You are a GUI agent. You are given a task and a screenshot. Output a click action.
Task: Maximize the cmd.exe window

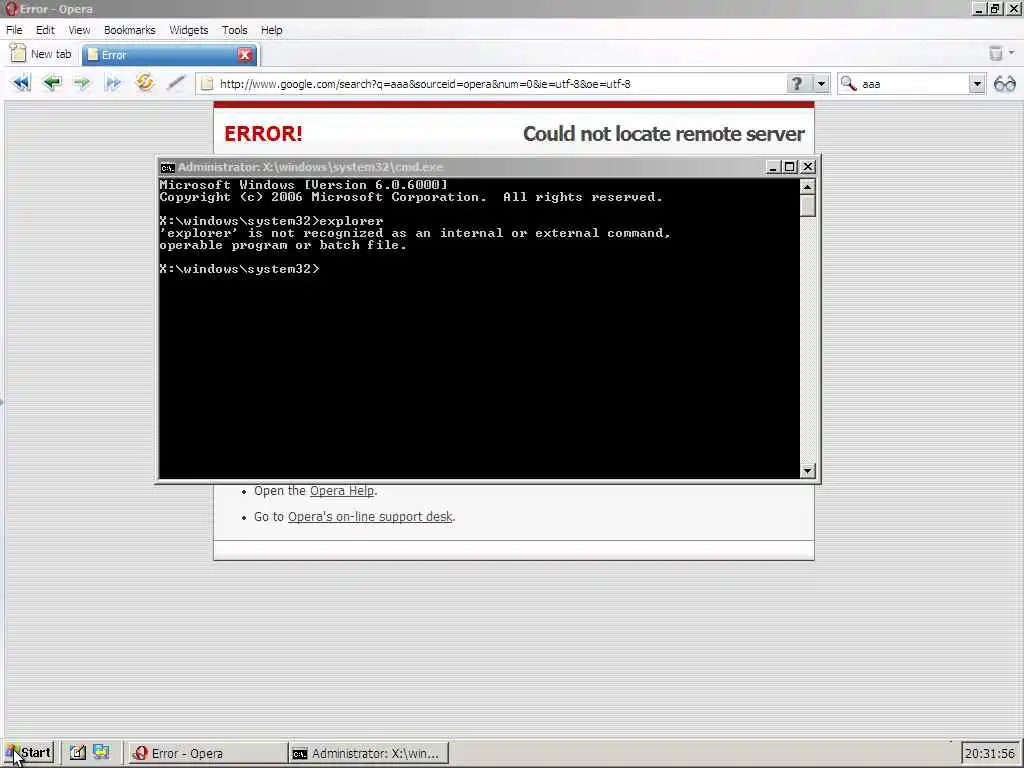click(x=790, y=167)
